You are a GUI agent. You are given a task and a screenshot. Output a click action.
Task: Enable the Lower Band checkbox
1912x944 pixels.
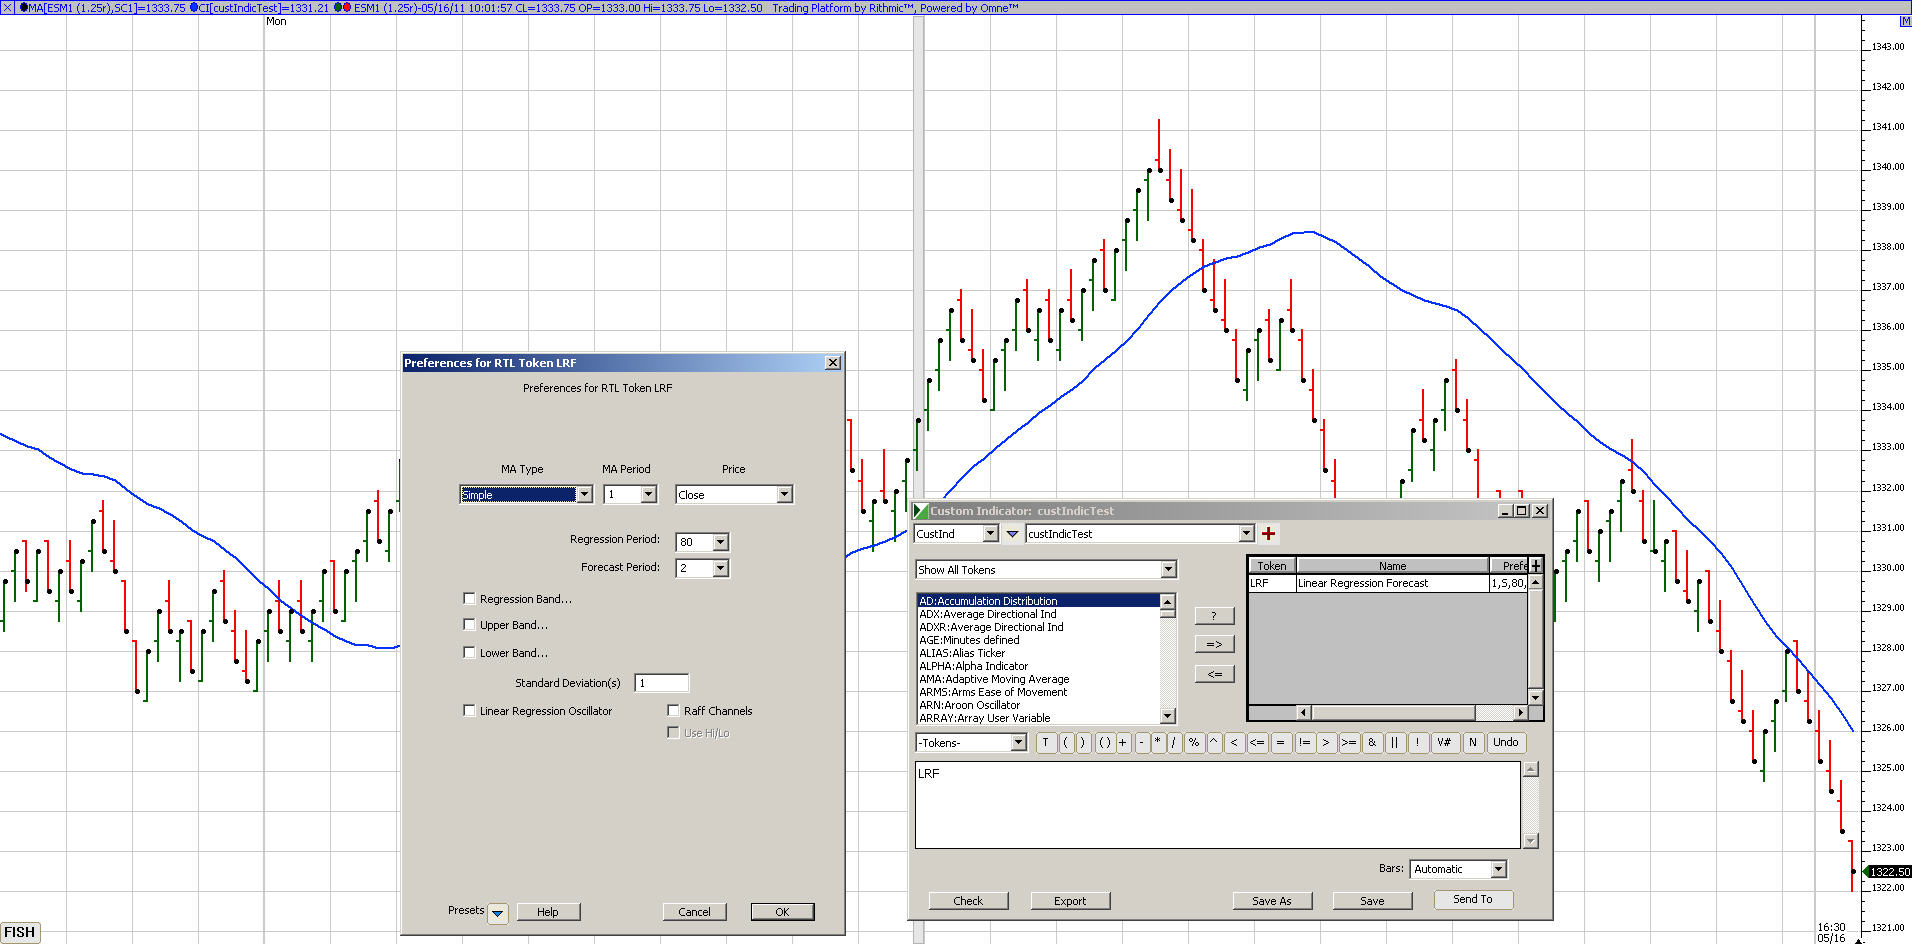[x=469, y=653]
